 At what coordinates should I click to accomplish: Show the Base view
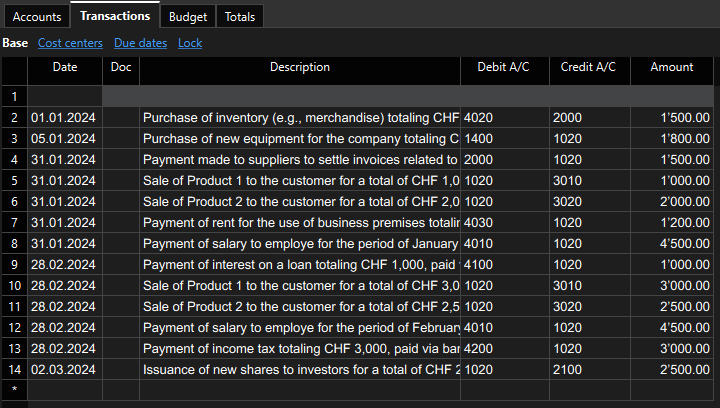click(15, 43)
